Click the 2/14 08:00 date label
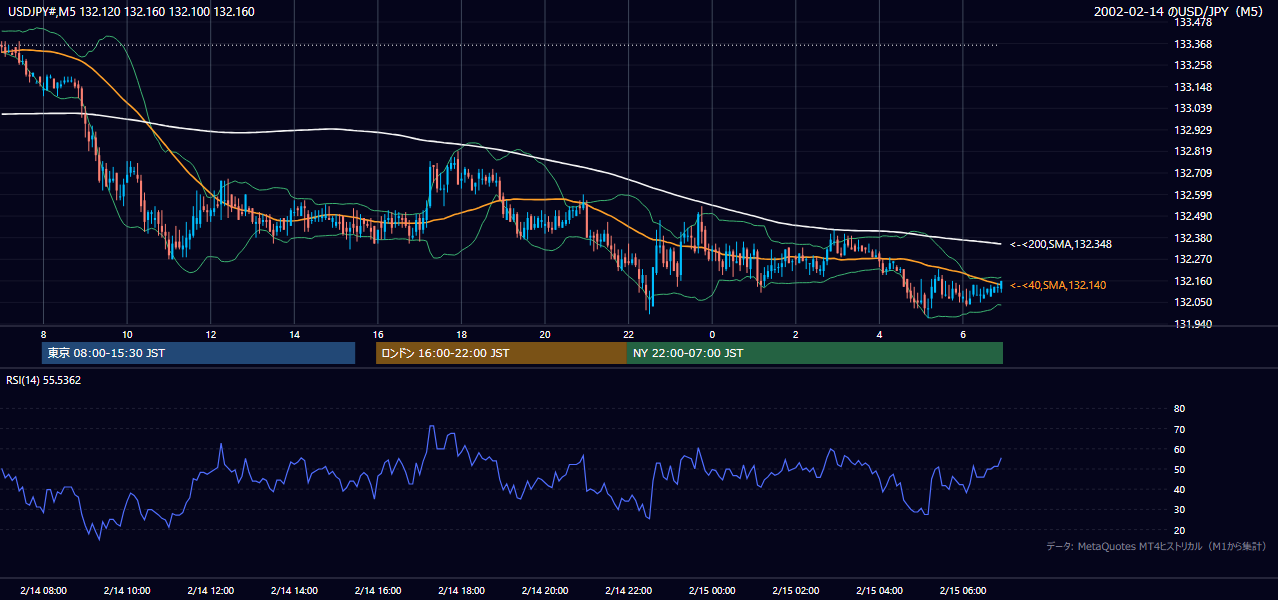 [43, 590]
